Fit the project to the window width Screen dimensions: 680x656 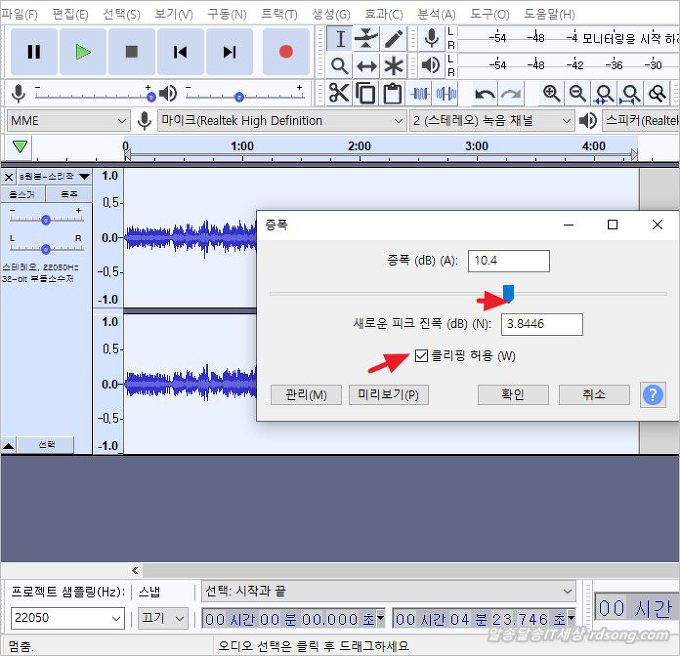pos(631,93)
